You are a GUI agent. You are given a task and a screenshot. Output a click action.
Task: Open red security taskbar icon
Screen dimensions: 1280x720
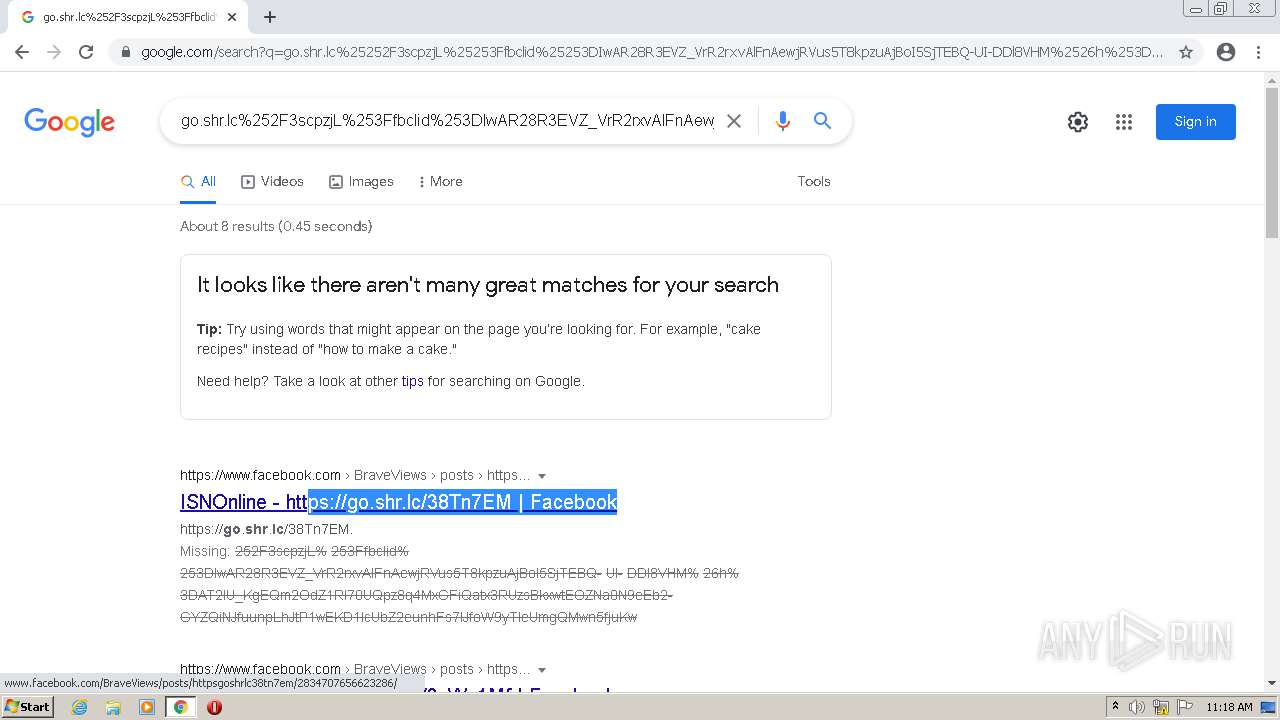click(x=214, y=707)
